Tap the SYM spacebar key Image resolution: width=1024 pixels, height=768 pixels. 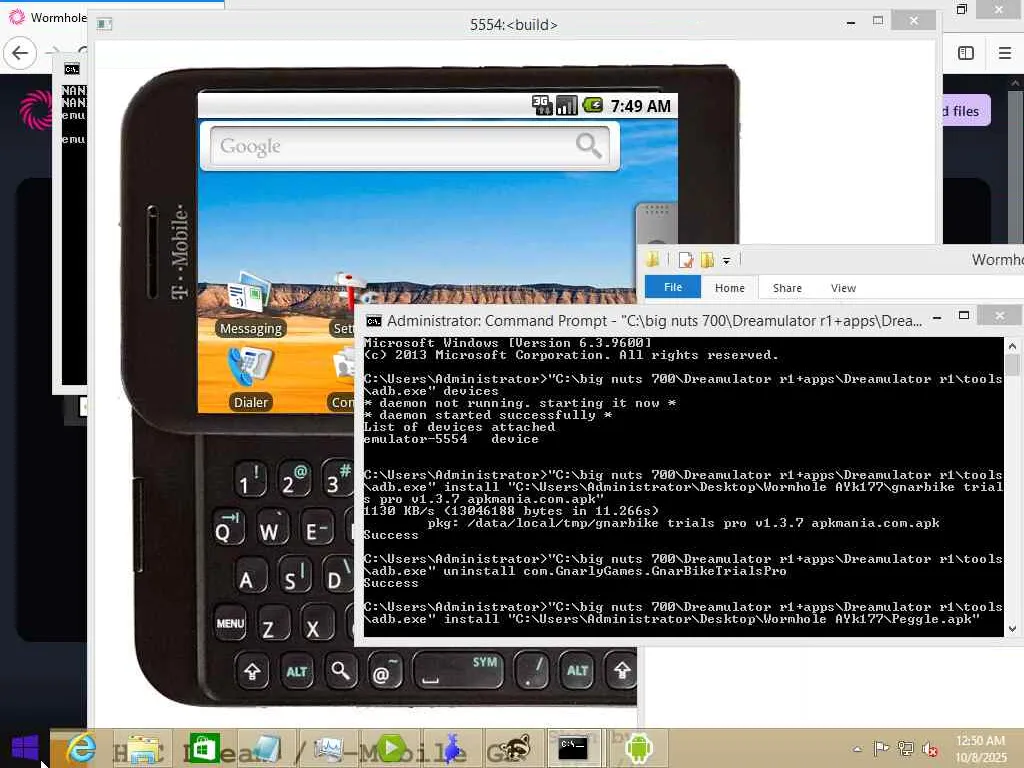458,670
